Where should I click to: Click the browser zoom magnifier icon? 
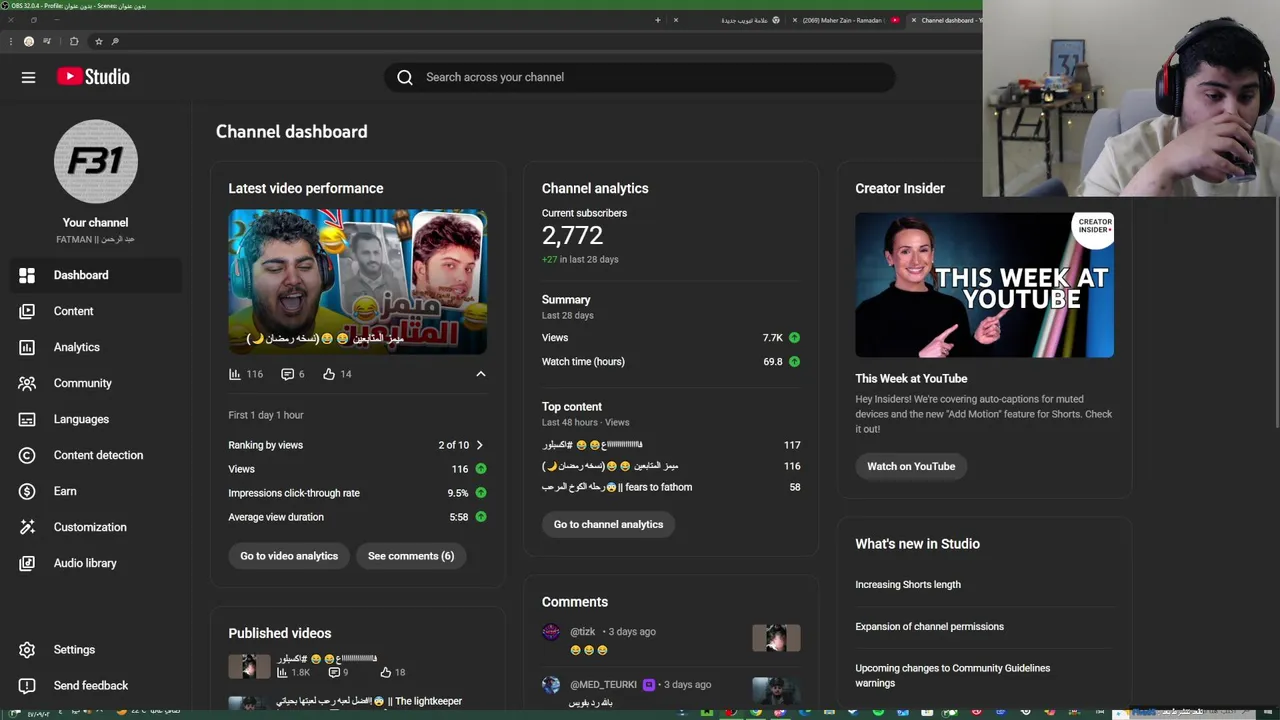point(115,41)
